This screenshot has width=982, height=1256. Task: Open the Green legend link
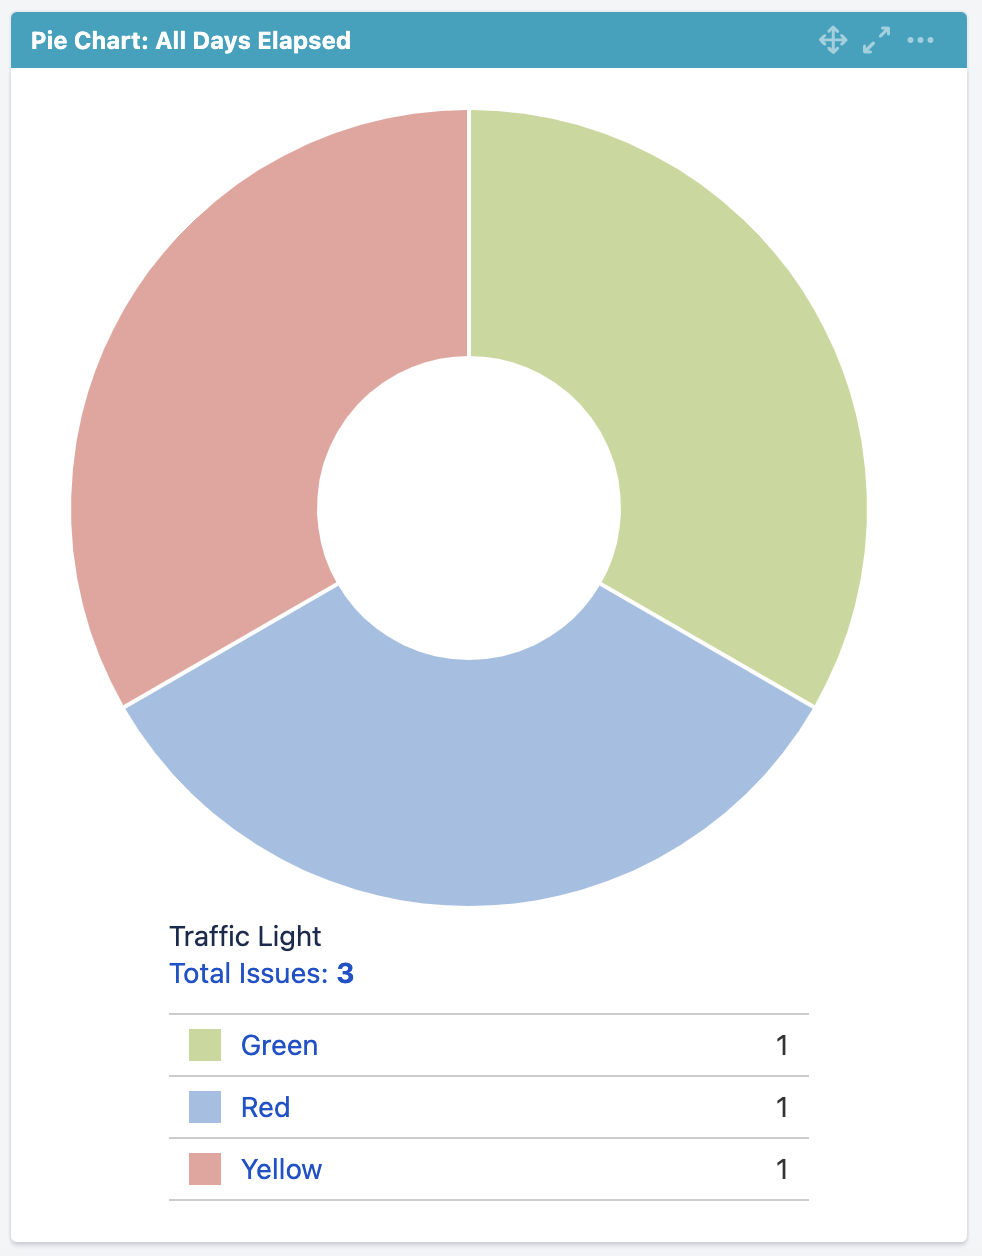point(279,1045)
